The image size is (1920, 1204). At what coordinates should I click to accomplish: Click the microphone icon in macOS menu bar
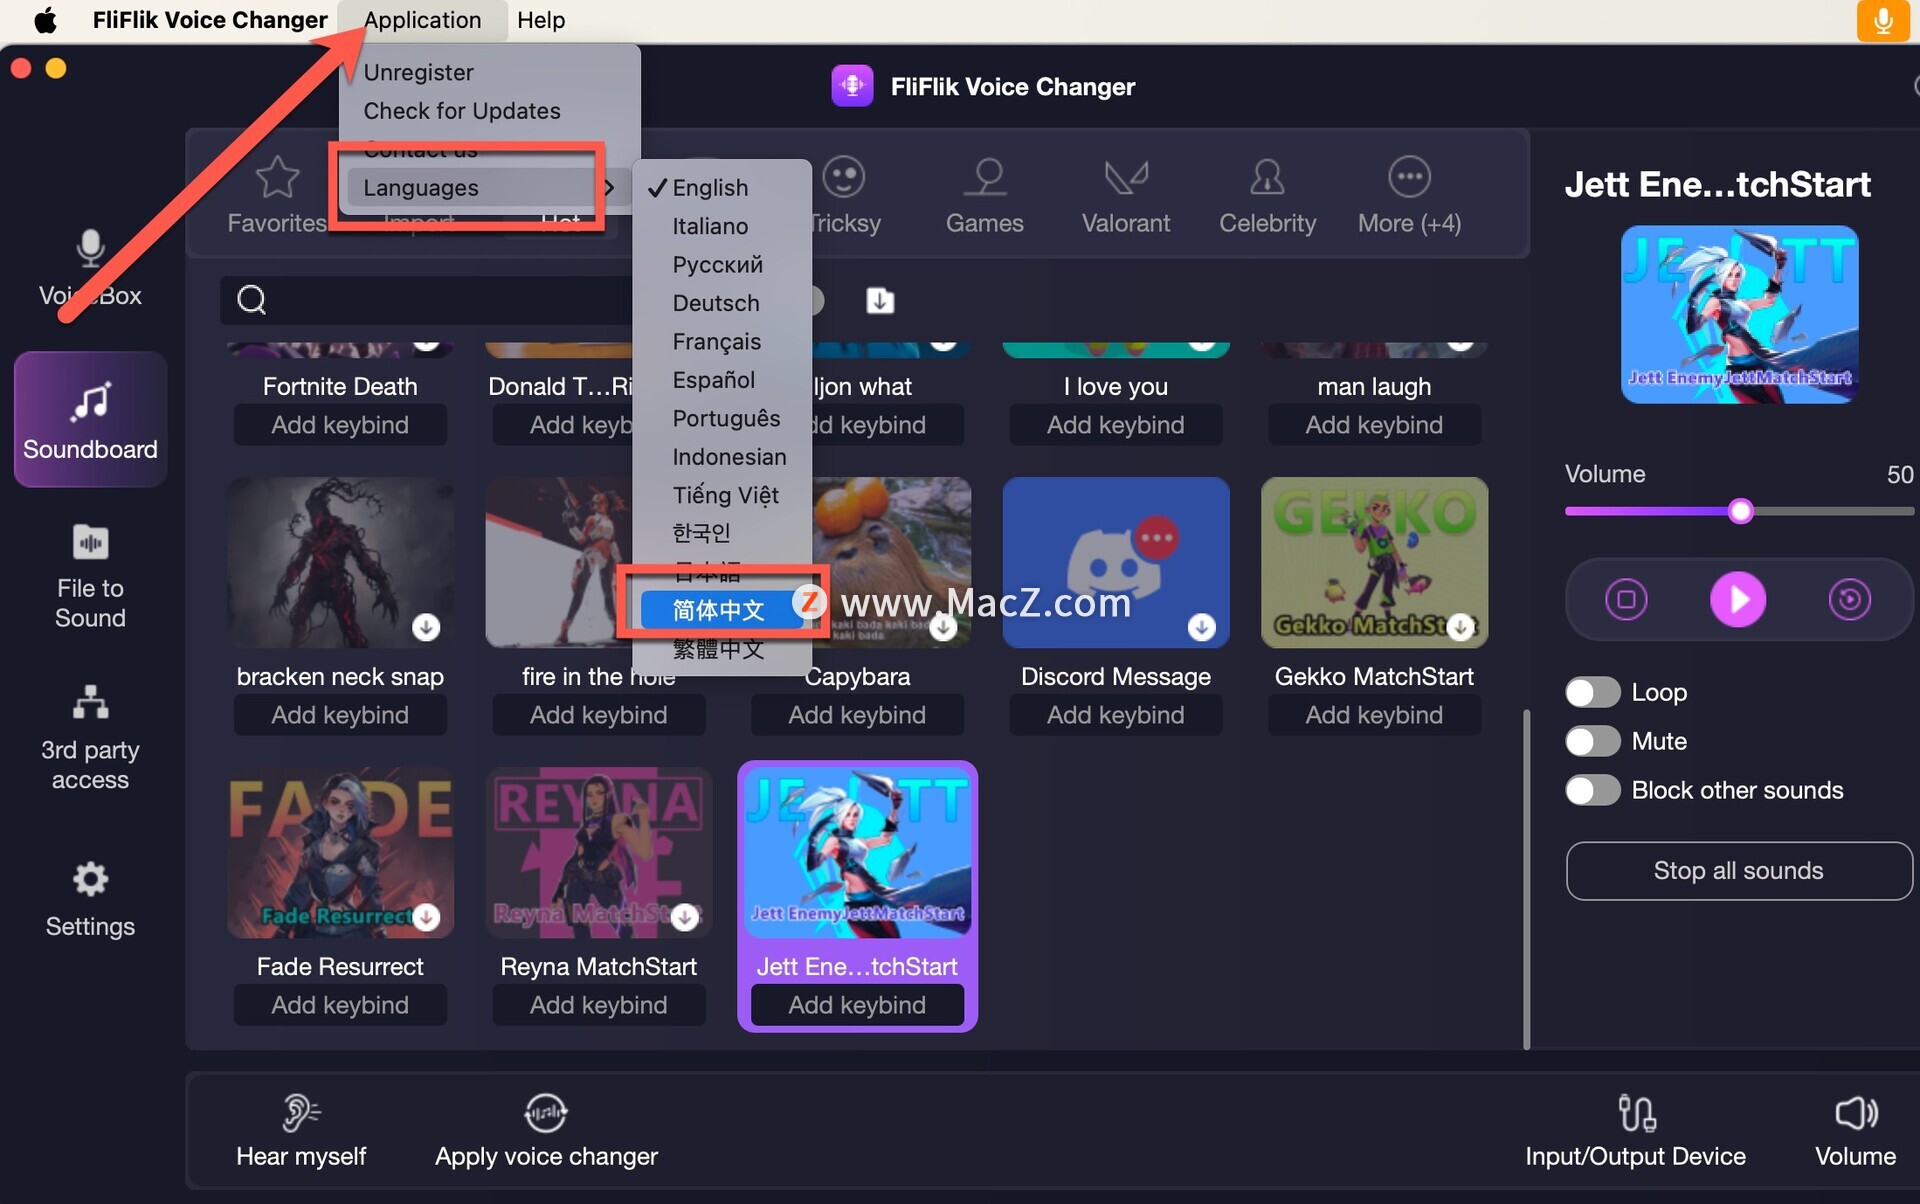coord(1882,20)
